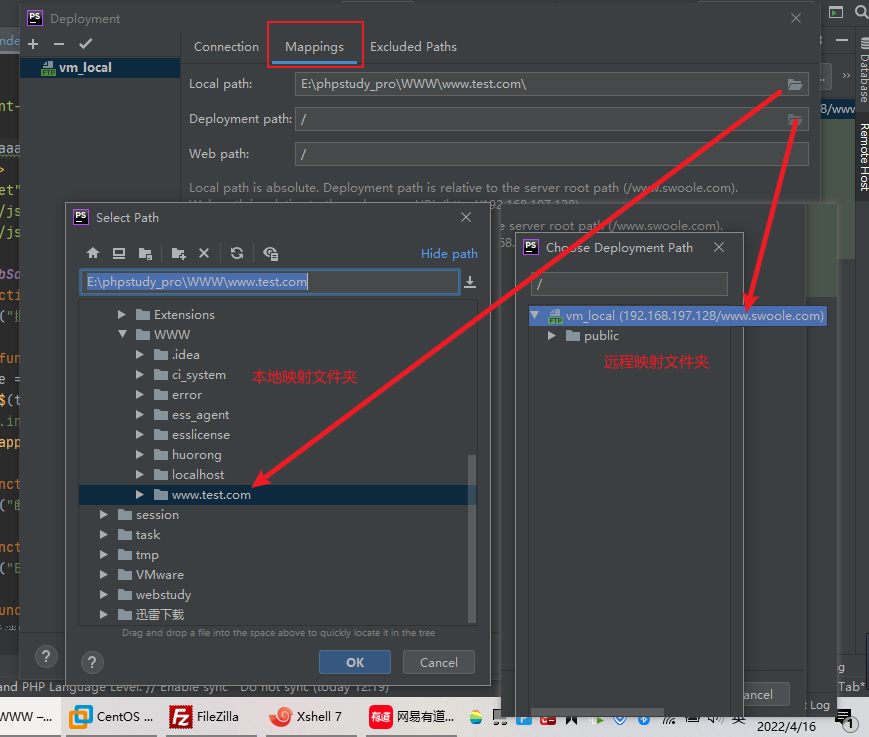The height and width of the screenshot is (737, 869).
Task: Switch to the Connection tab
Action: pos(226,46)
